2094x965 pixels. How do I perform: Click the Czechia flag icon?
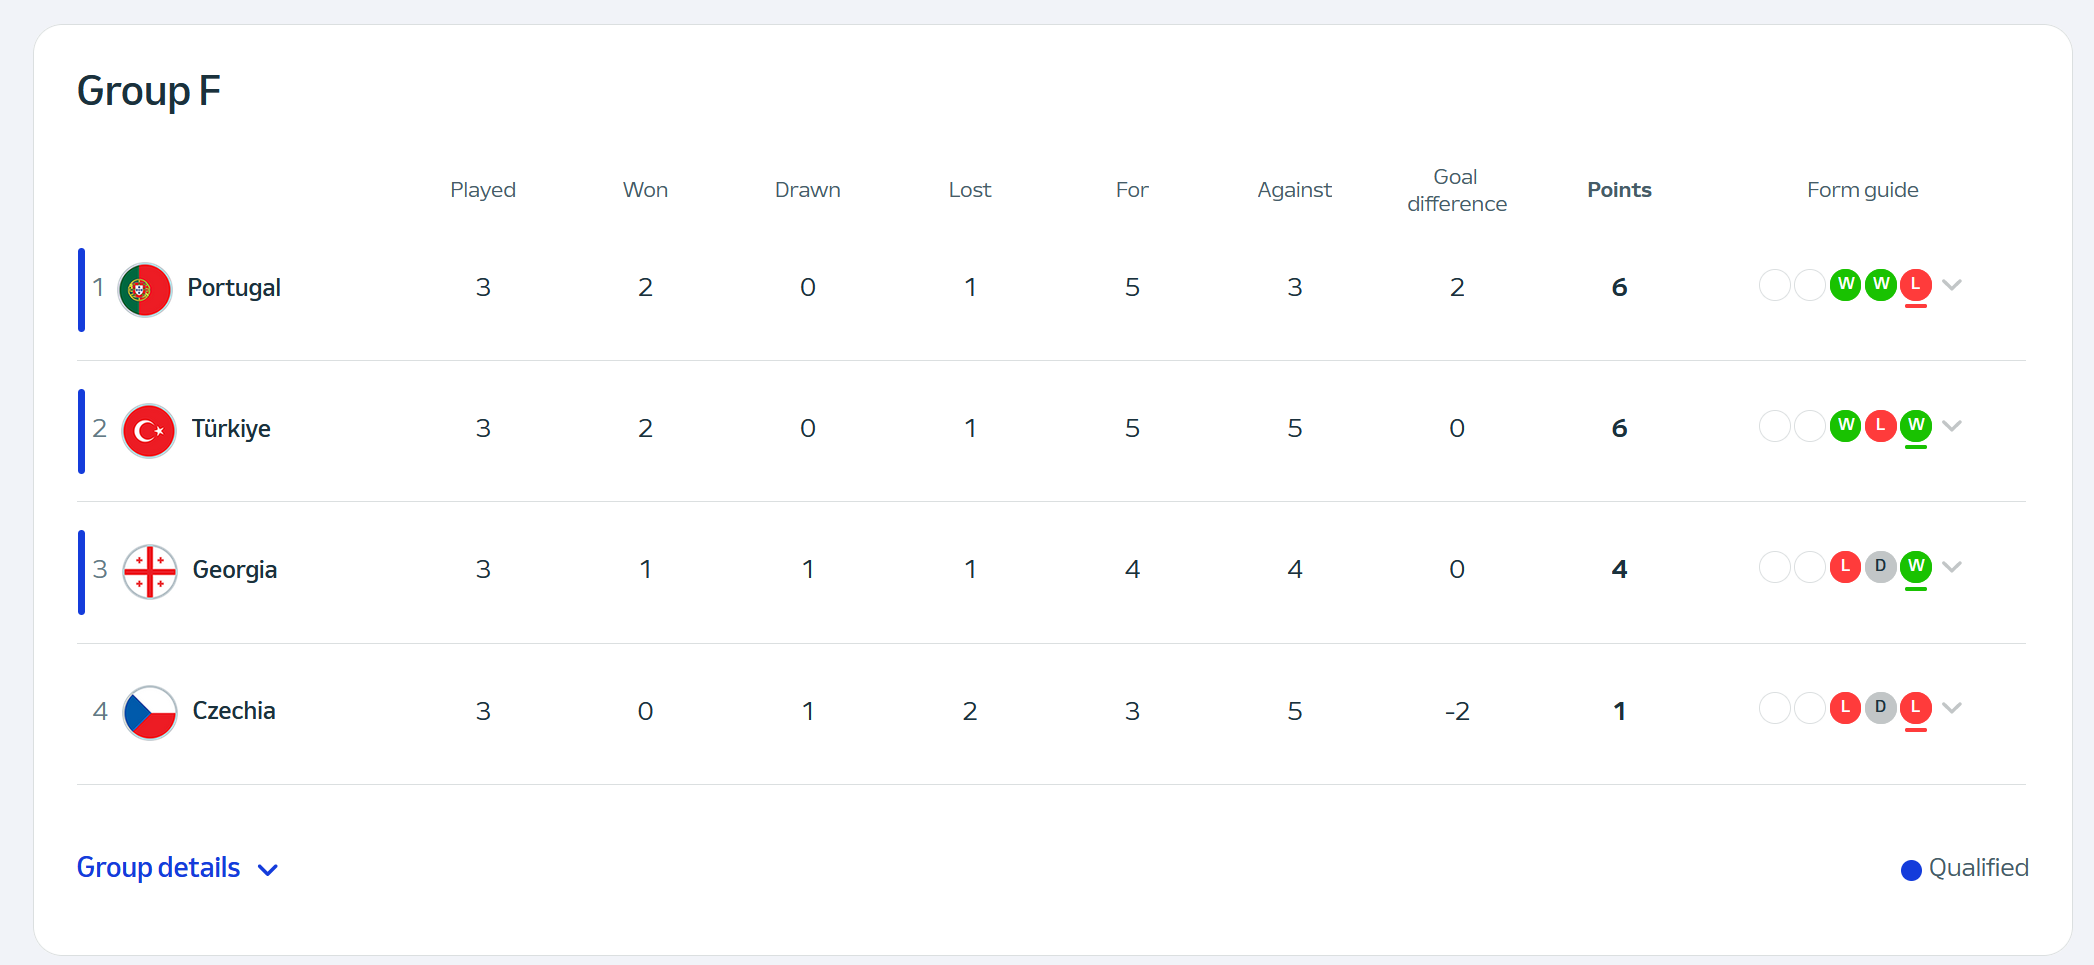coord(149,713)
